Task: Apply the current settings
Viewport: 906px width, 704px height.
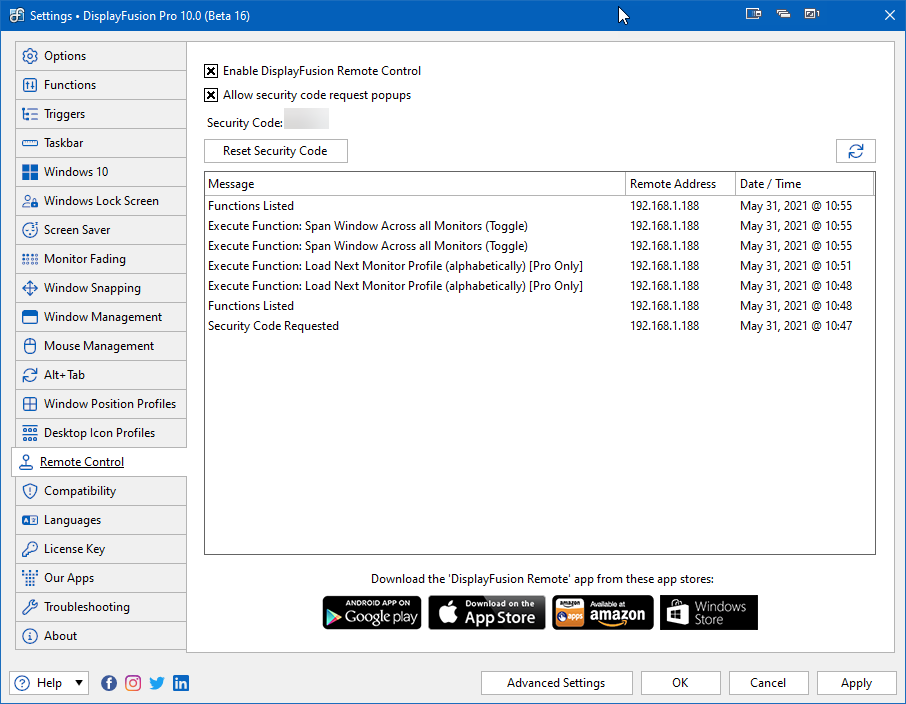Action: pos(856,683)
